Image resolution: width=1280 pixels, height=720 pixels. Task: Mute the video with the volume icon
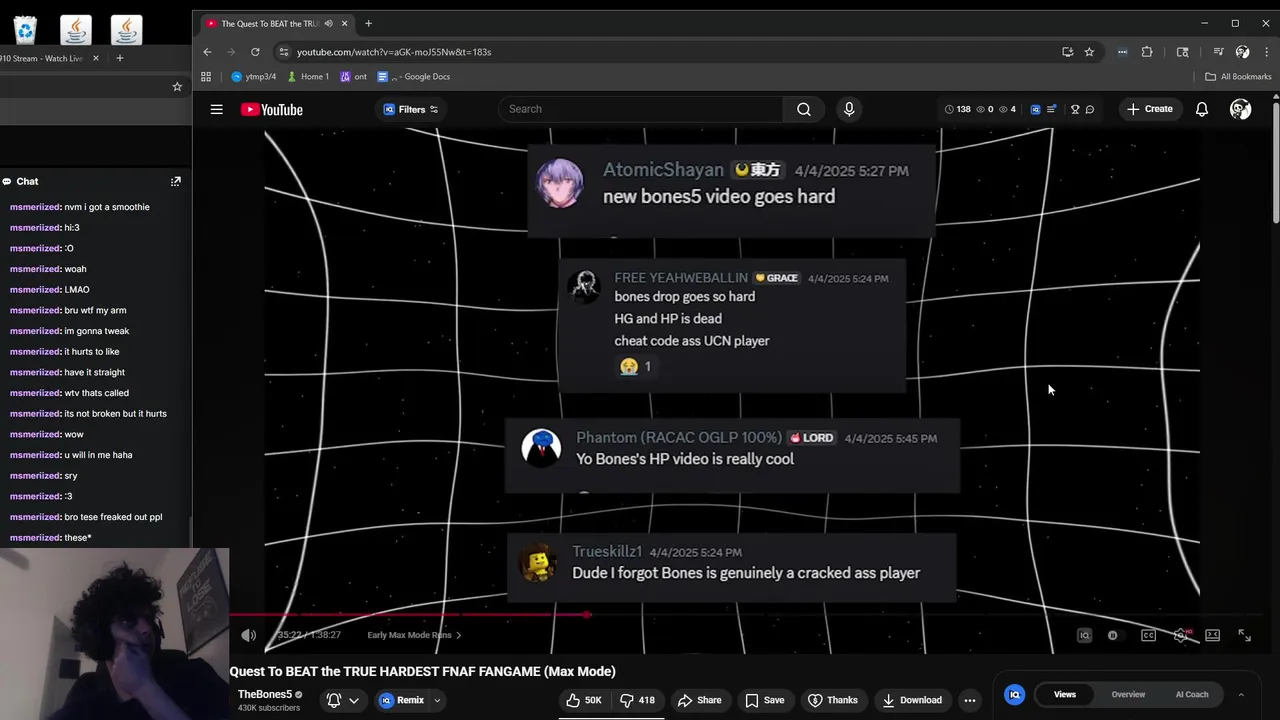pos(249,635)
